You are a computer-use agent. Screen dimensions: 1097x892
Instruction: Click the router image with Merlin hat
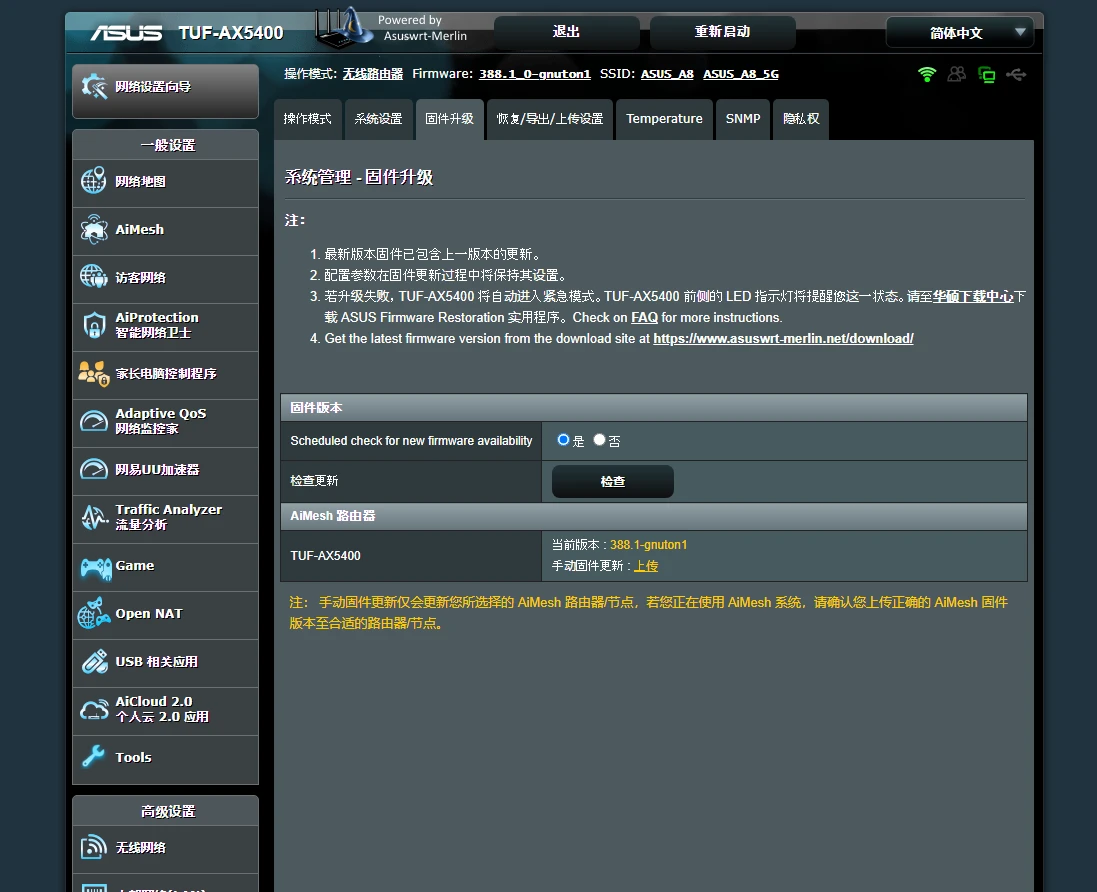343,28
